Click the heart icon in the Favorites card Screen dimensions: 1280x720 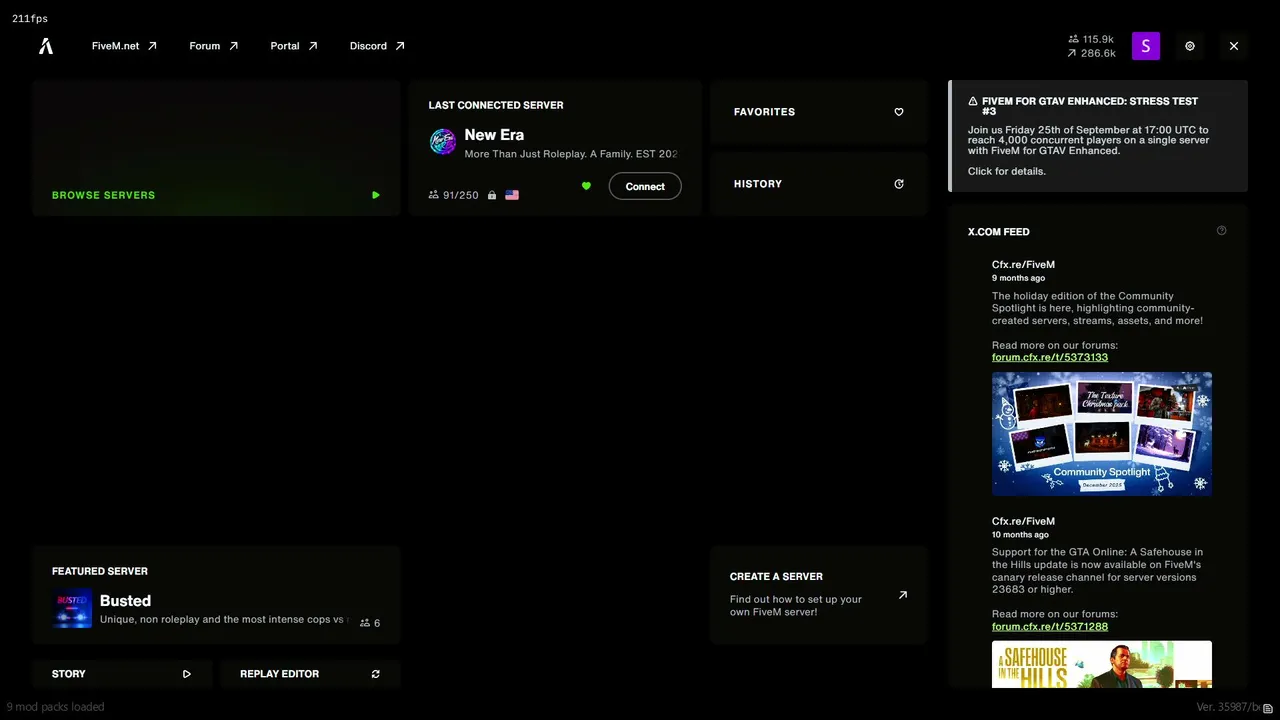coord(899,112)
